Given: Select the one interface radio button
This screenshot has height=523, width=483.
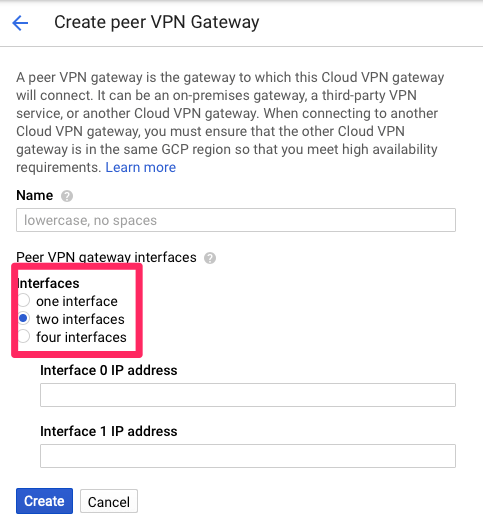Looking at the screenshot, I should pyautogui.click(x=24, y=300).
